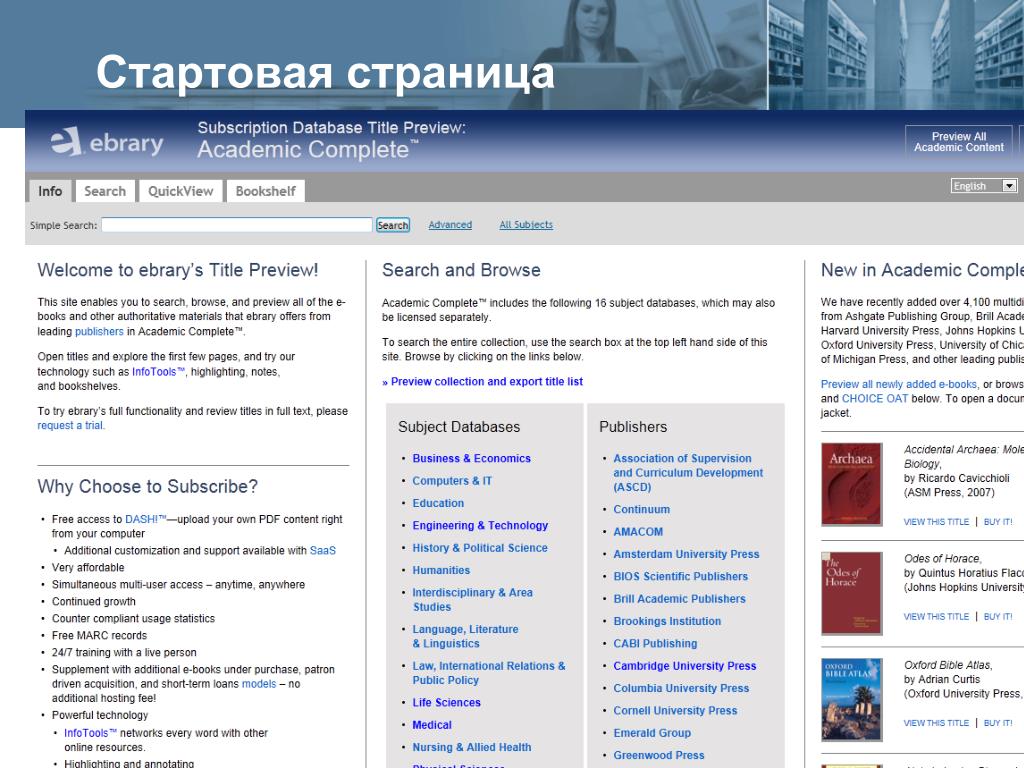This screenshot has width=1024, height=768.
Task: Open the Life Sciences database
Action: 446,703
